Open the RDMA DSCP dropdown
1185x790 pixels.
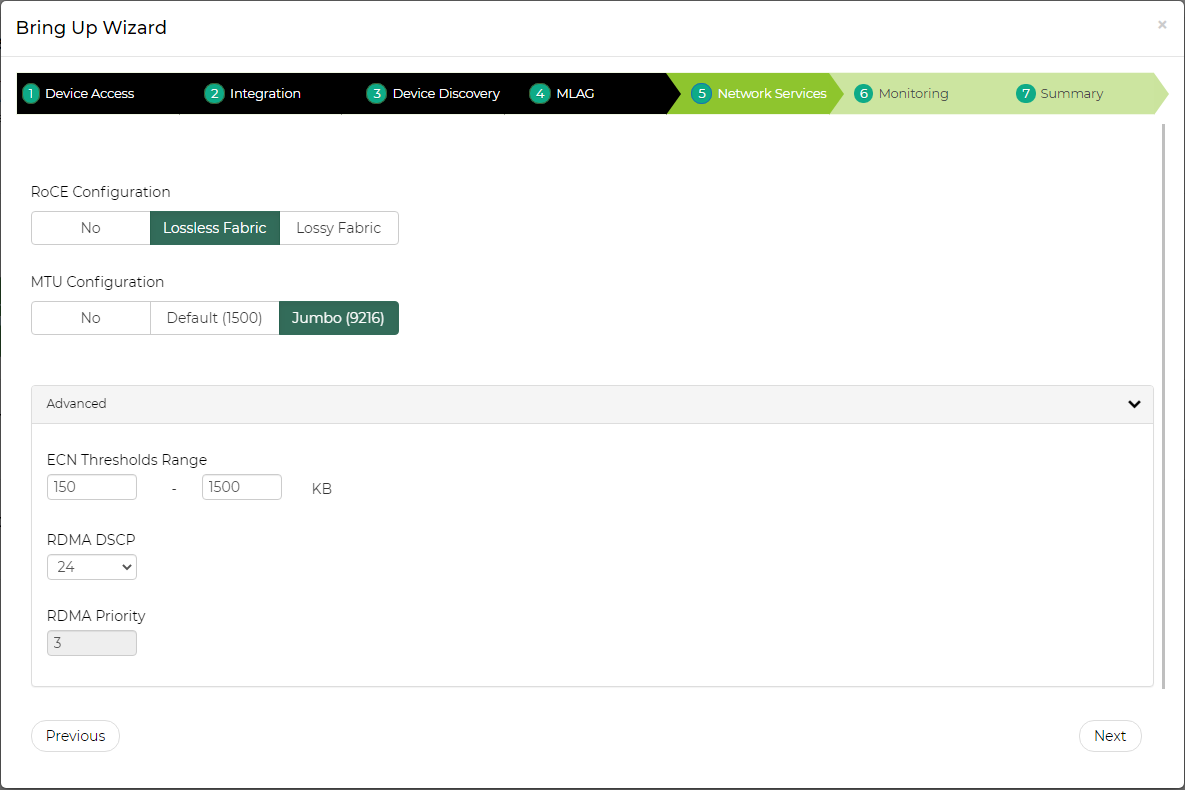(x=92, y=567)
